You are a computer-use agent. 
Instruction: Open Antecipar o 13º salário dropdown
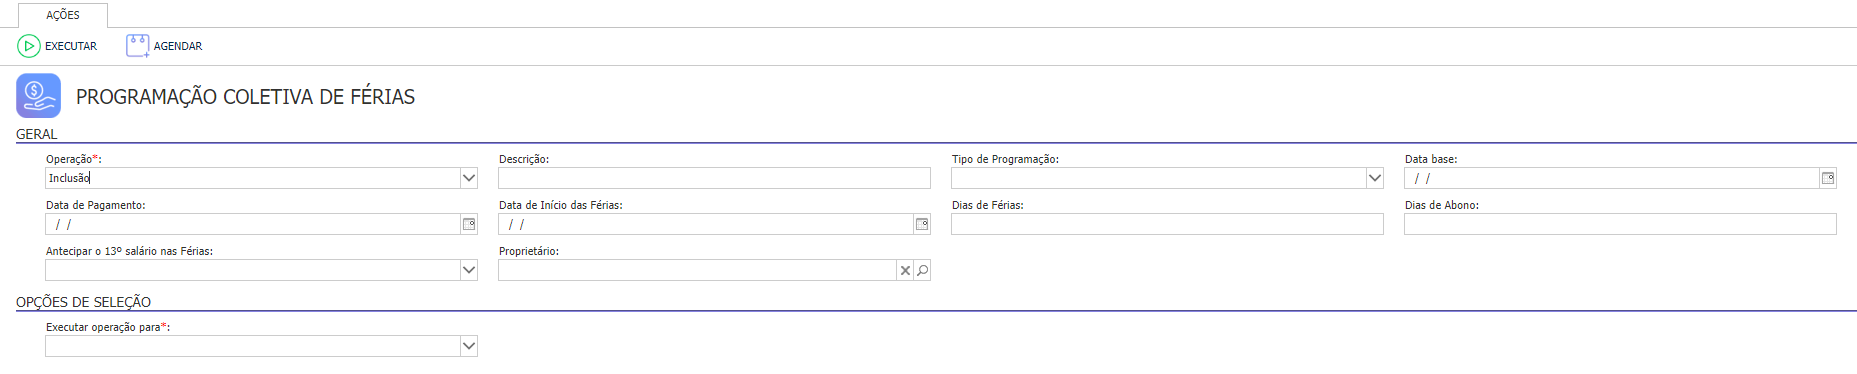click(468, 270)
